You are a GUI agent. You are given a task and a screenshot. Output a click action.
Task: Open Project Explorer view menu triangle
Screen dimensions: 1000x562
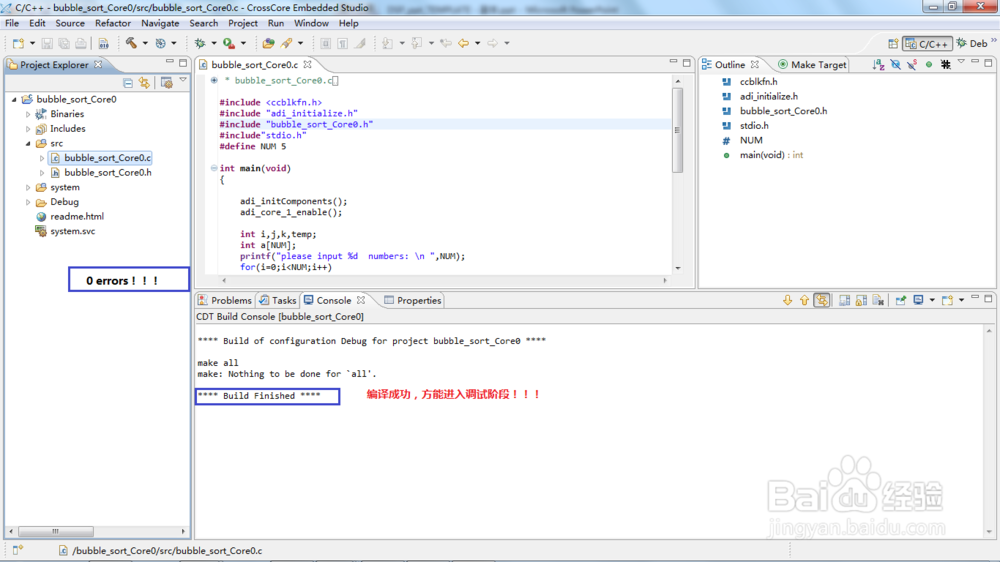click(x=183, y=80)
